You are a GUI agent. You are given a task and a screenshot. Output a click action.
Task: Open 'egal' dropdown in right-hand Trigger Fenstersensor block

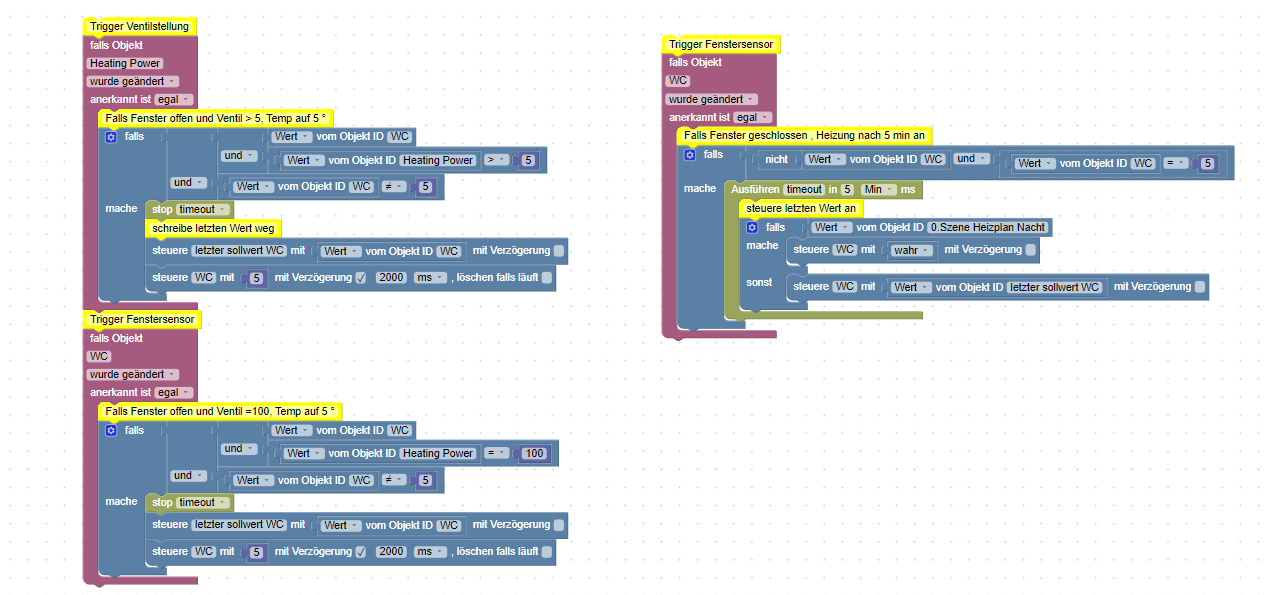[751, 118]
